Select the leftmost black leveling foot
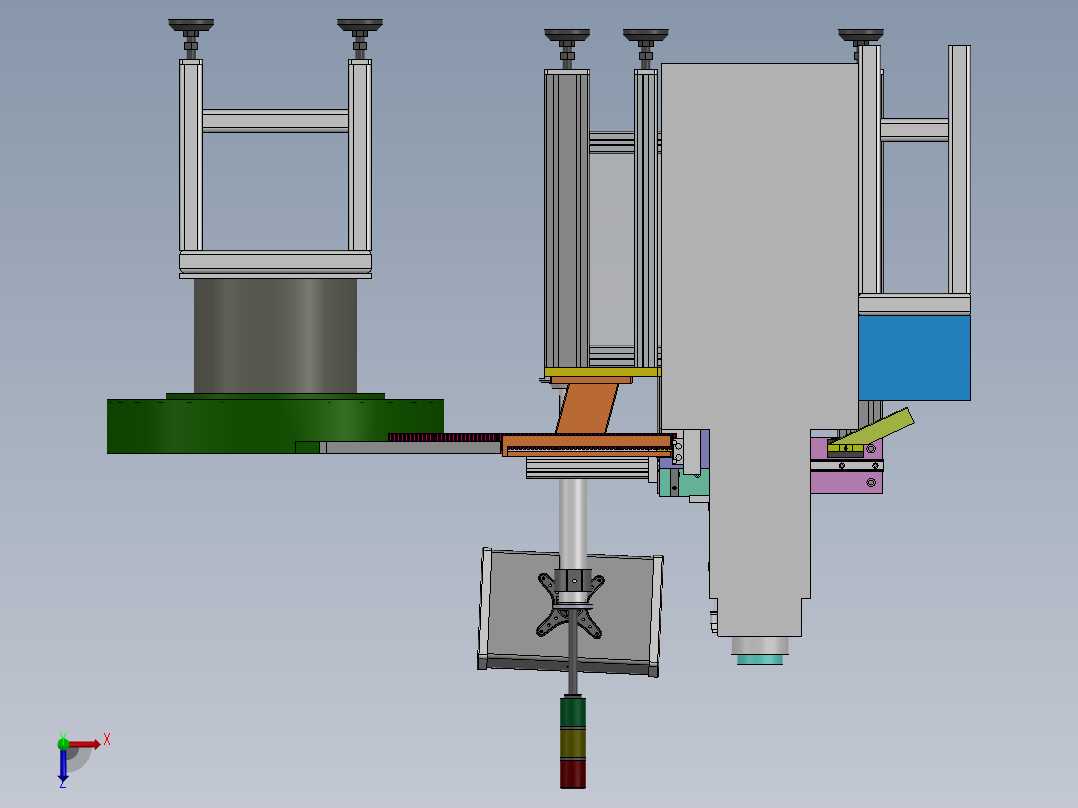 click(191, 26)
